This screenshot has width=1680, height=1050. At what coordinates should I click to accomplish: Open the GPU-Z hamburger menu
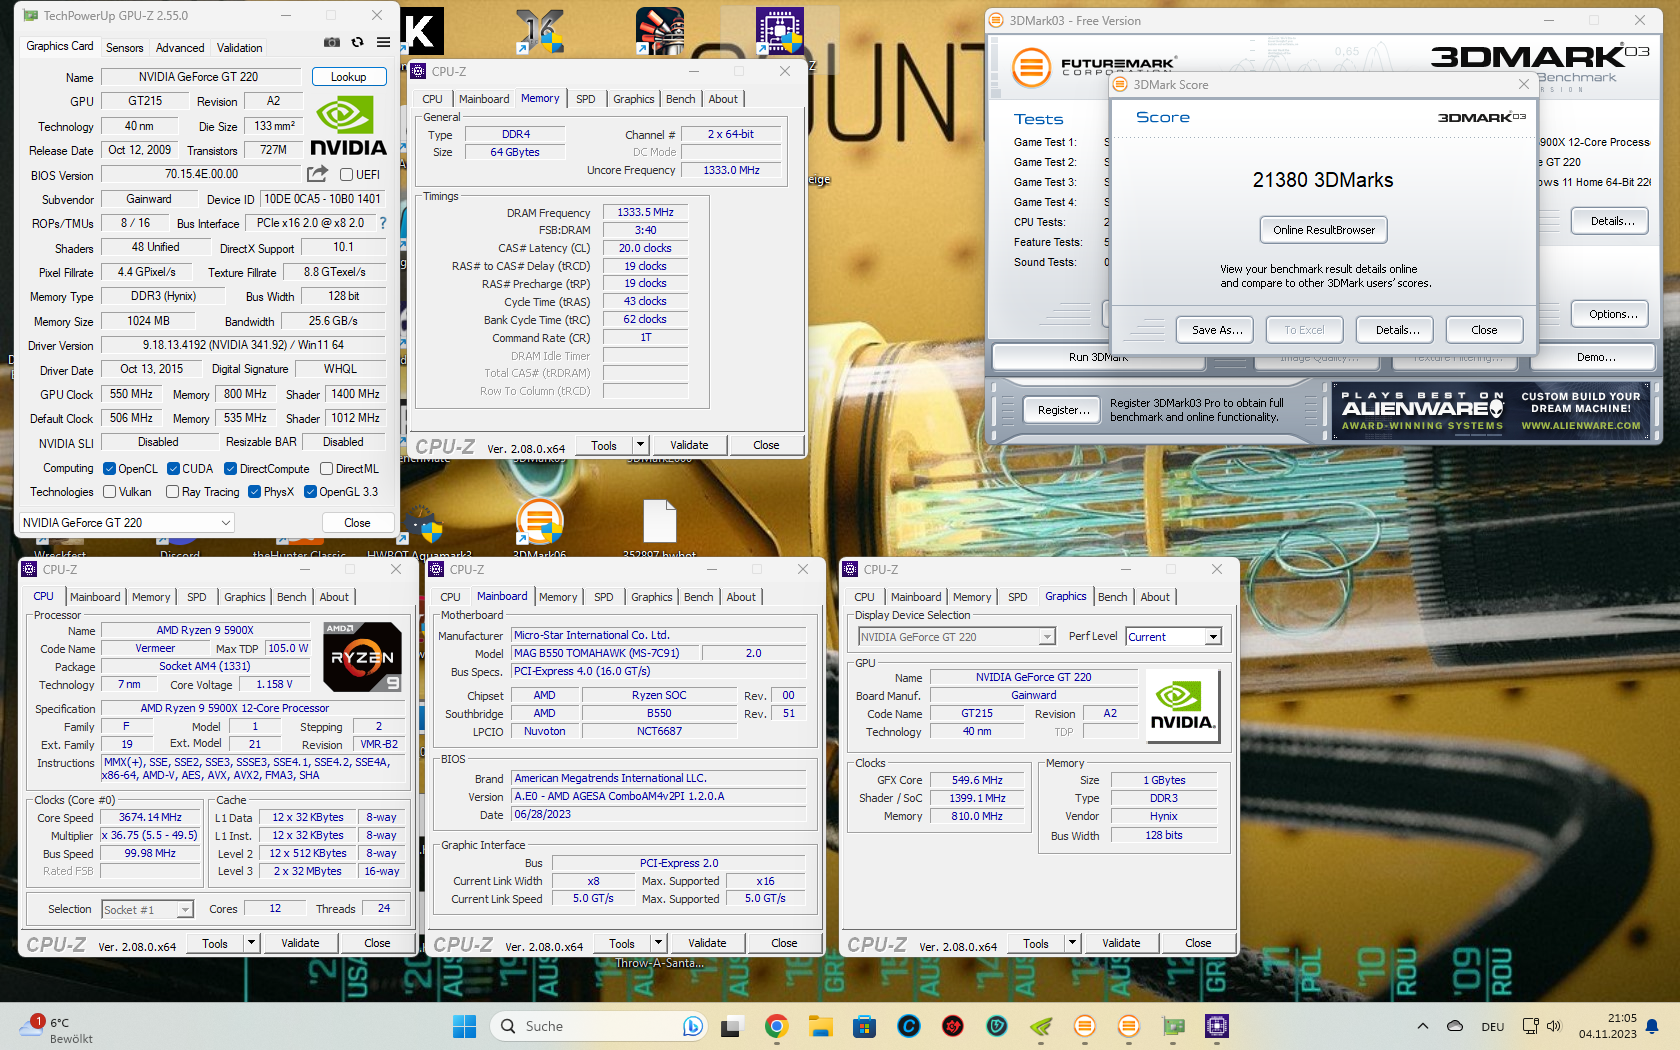pos(383,42)
